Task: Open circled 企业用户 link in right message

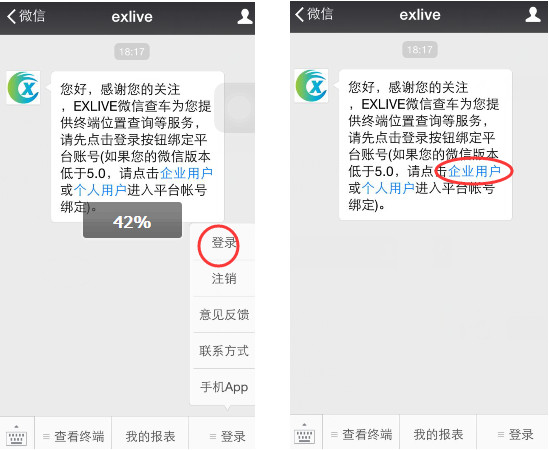Action: point(474,171)
